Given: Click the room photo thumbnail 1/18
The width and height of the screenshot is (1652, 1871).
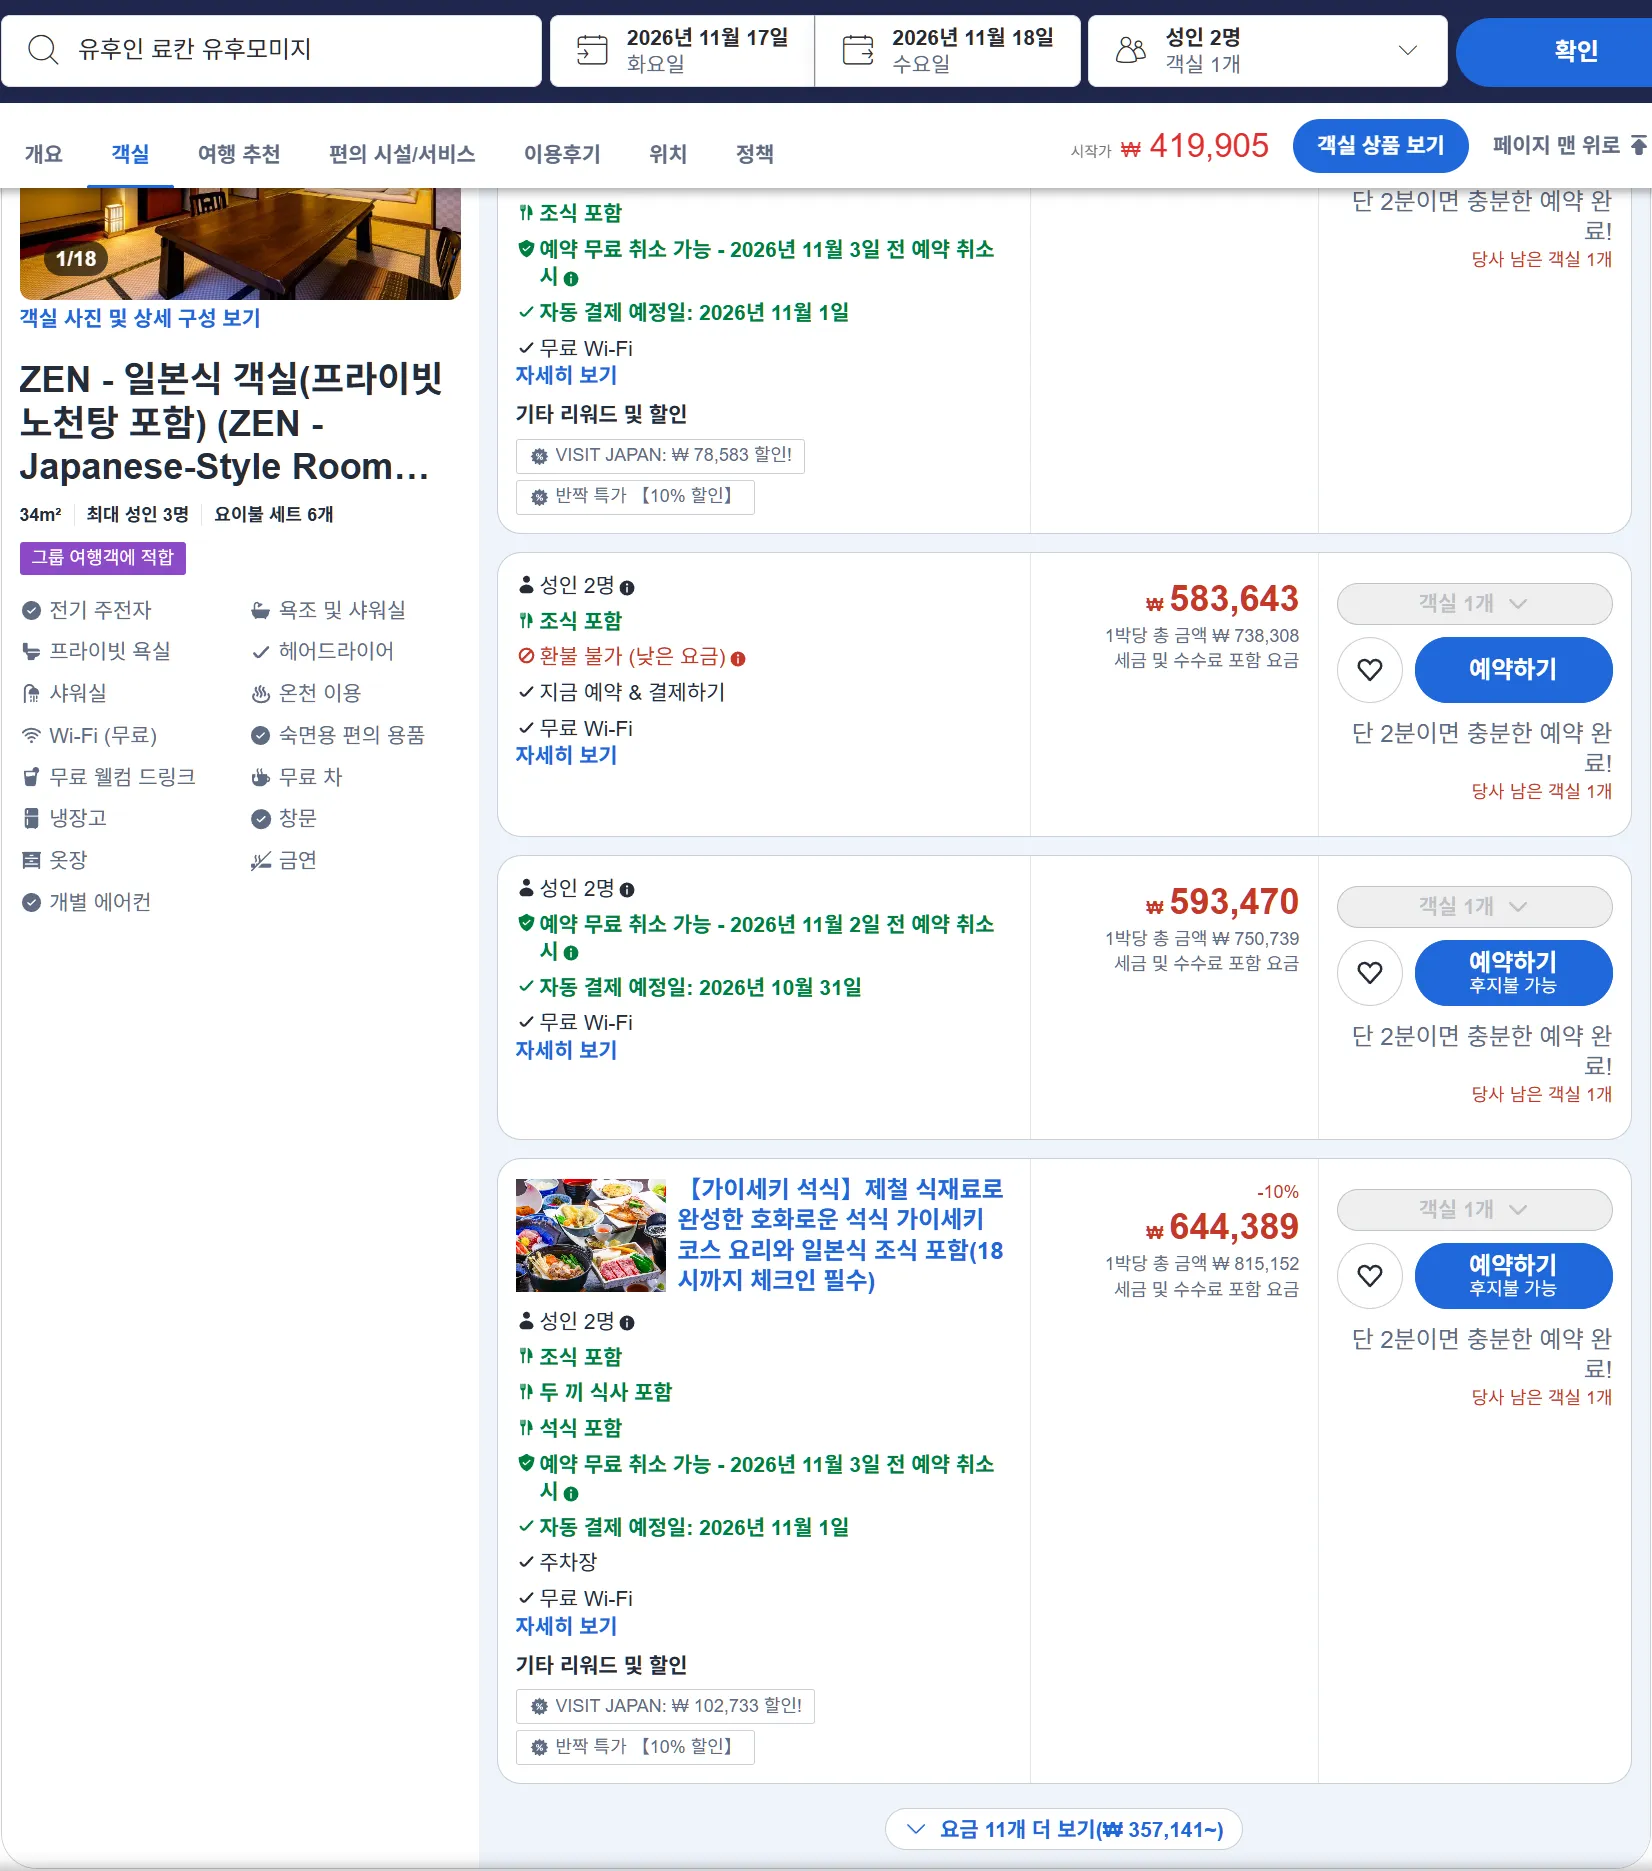Looking at the screenshot, I should point(240,244).
